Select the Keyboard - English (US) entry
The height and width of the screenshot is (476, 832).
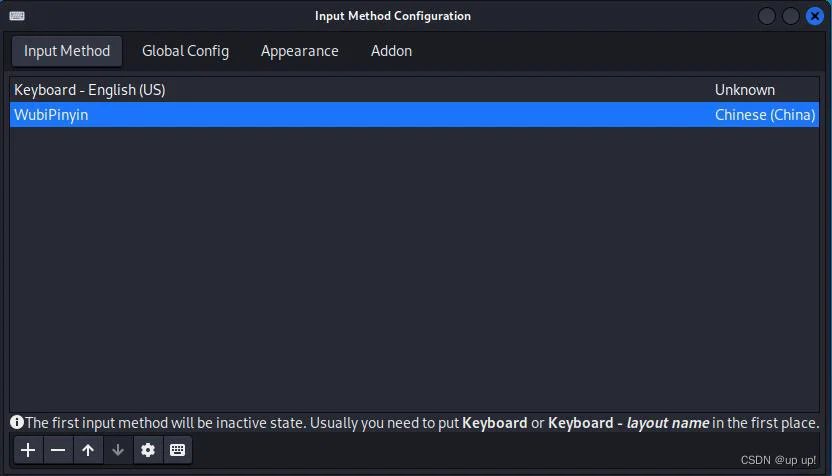[x=414, y=90]
